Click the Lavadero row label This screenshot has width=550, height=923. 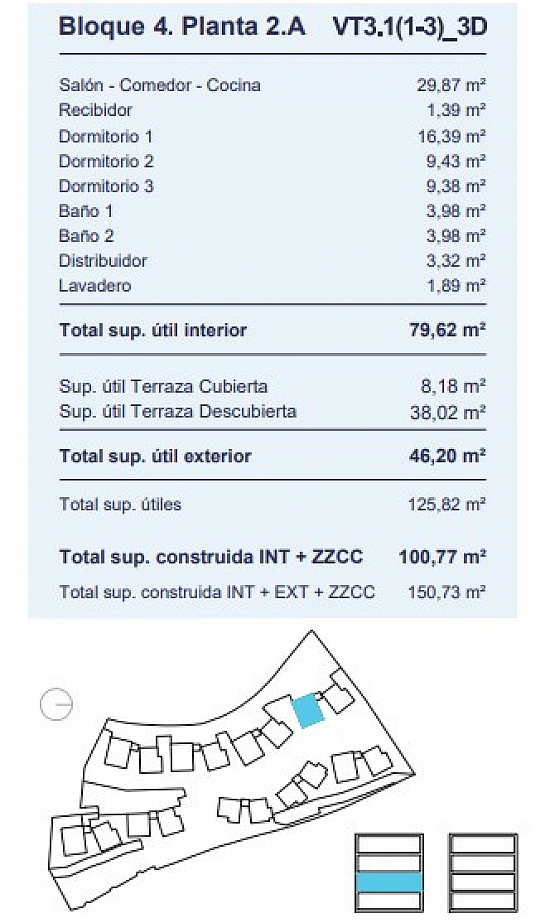coord(95,286)
